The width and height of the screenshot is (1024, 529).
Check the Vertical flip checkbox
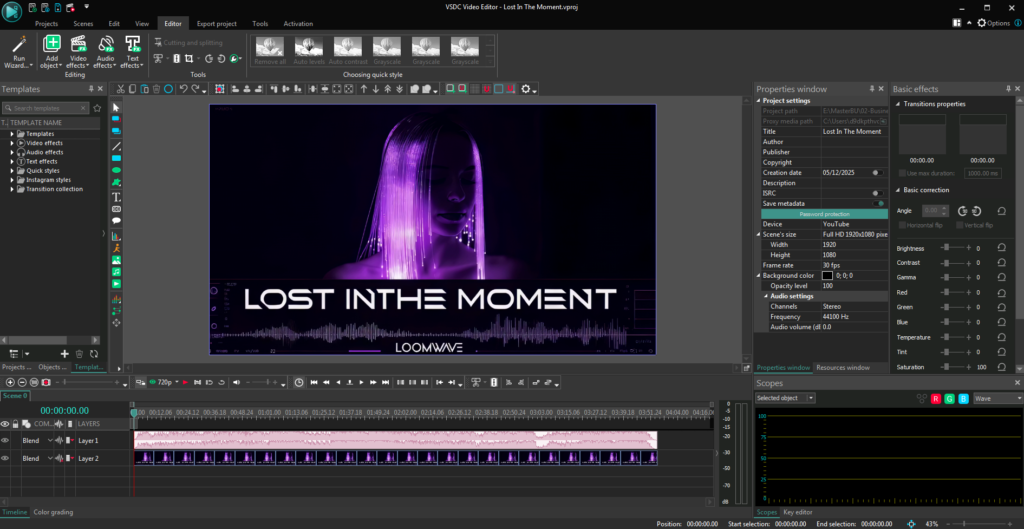960,225
